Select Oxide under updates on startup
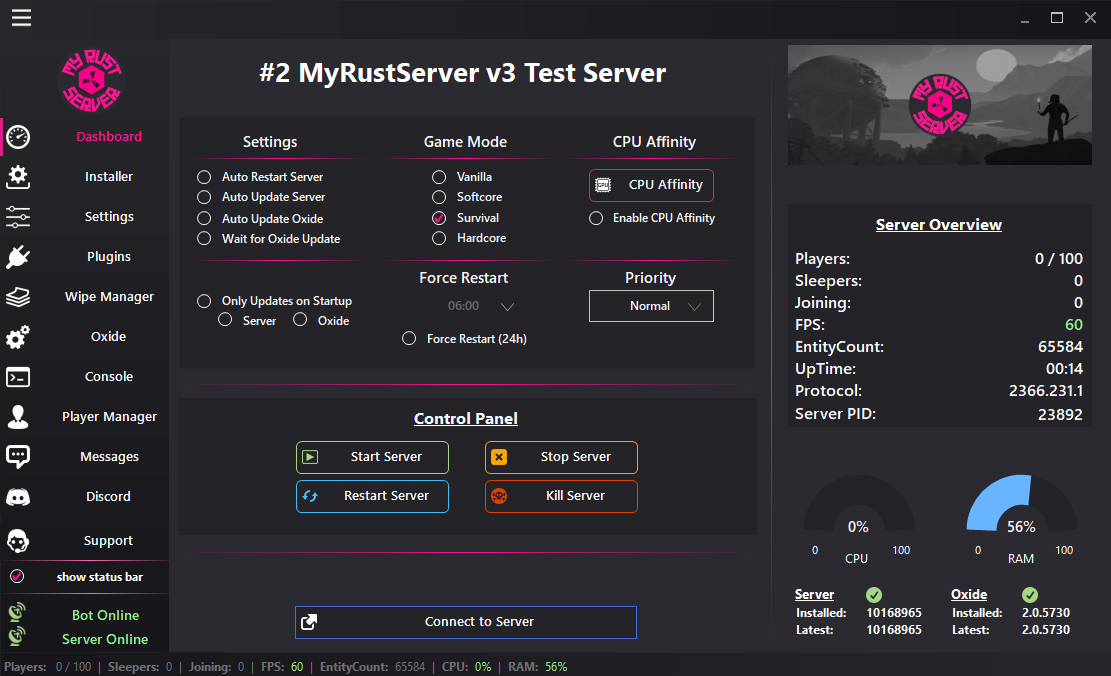1111x676 pixels. [x=300, y=320]
